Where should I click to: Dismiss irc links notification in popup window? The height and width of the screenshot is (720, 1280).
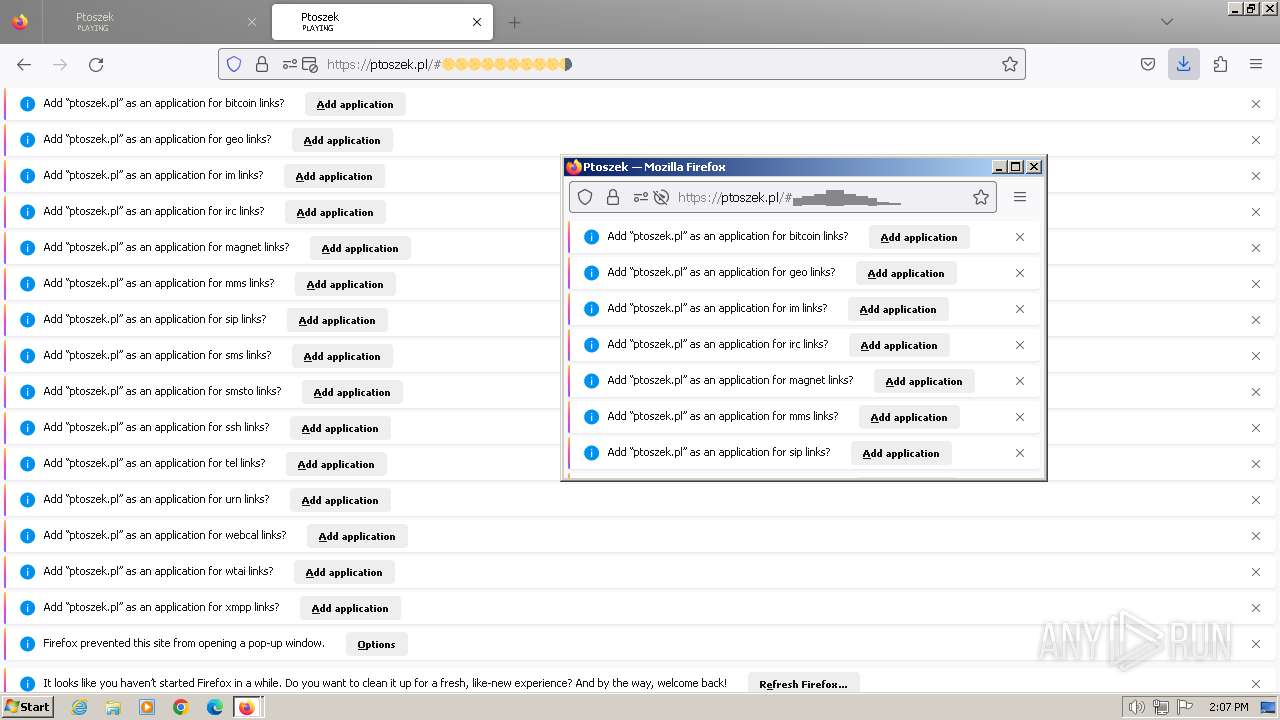click(x=1020, y=345)
